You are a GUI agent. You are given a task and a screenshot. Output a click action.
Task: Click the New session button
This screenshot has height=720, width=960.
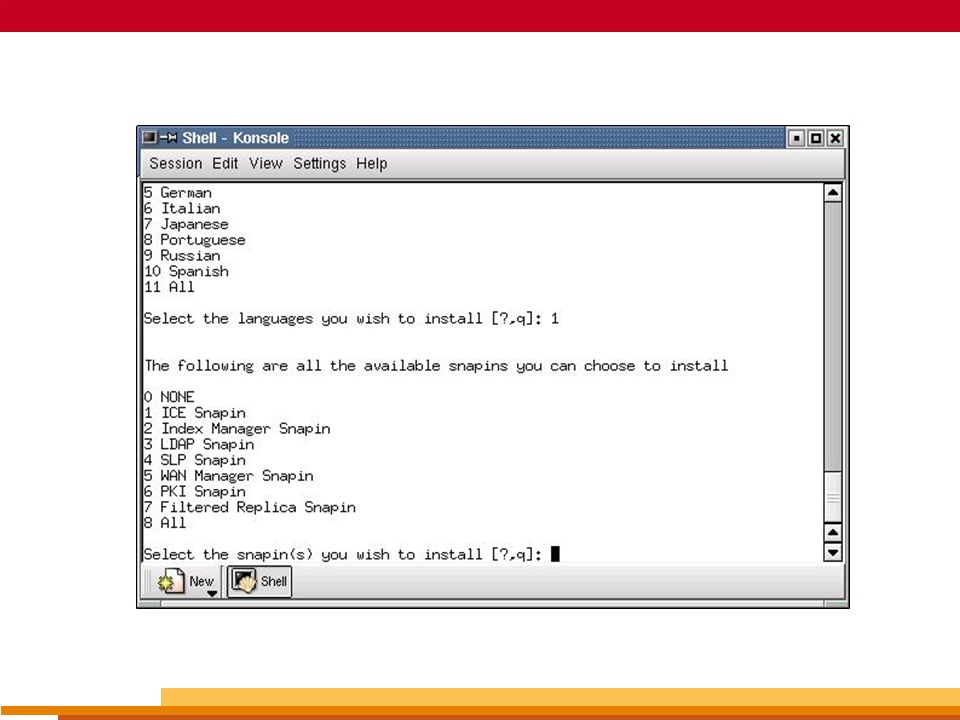point(186,581)
